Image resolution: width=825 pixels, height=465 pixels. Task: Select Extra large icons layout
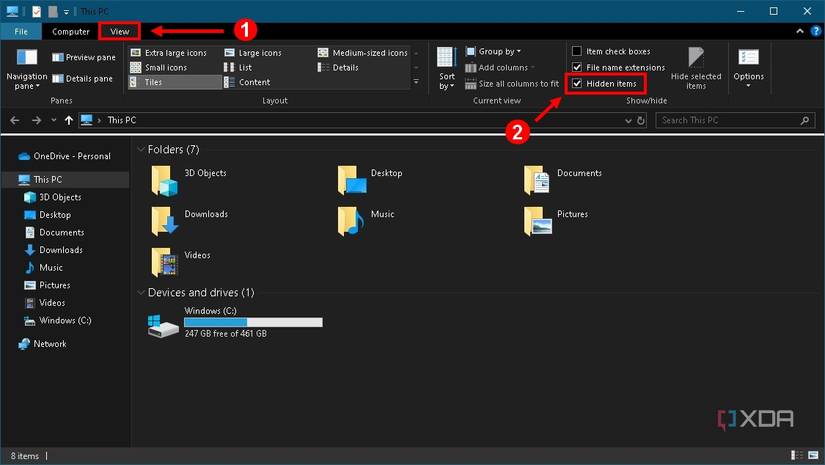[169, 53]
